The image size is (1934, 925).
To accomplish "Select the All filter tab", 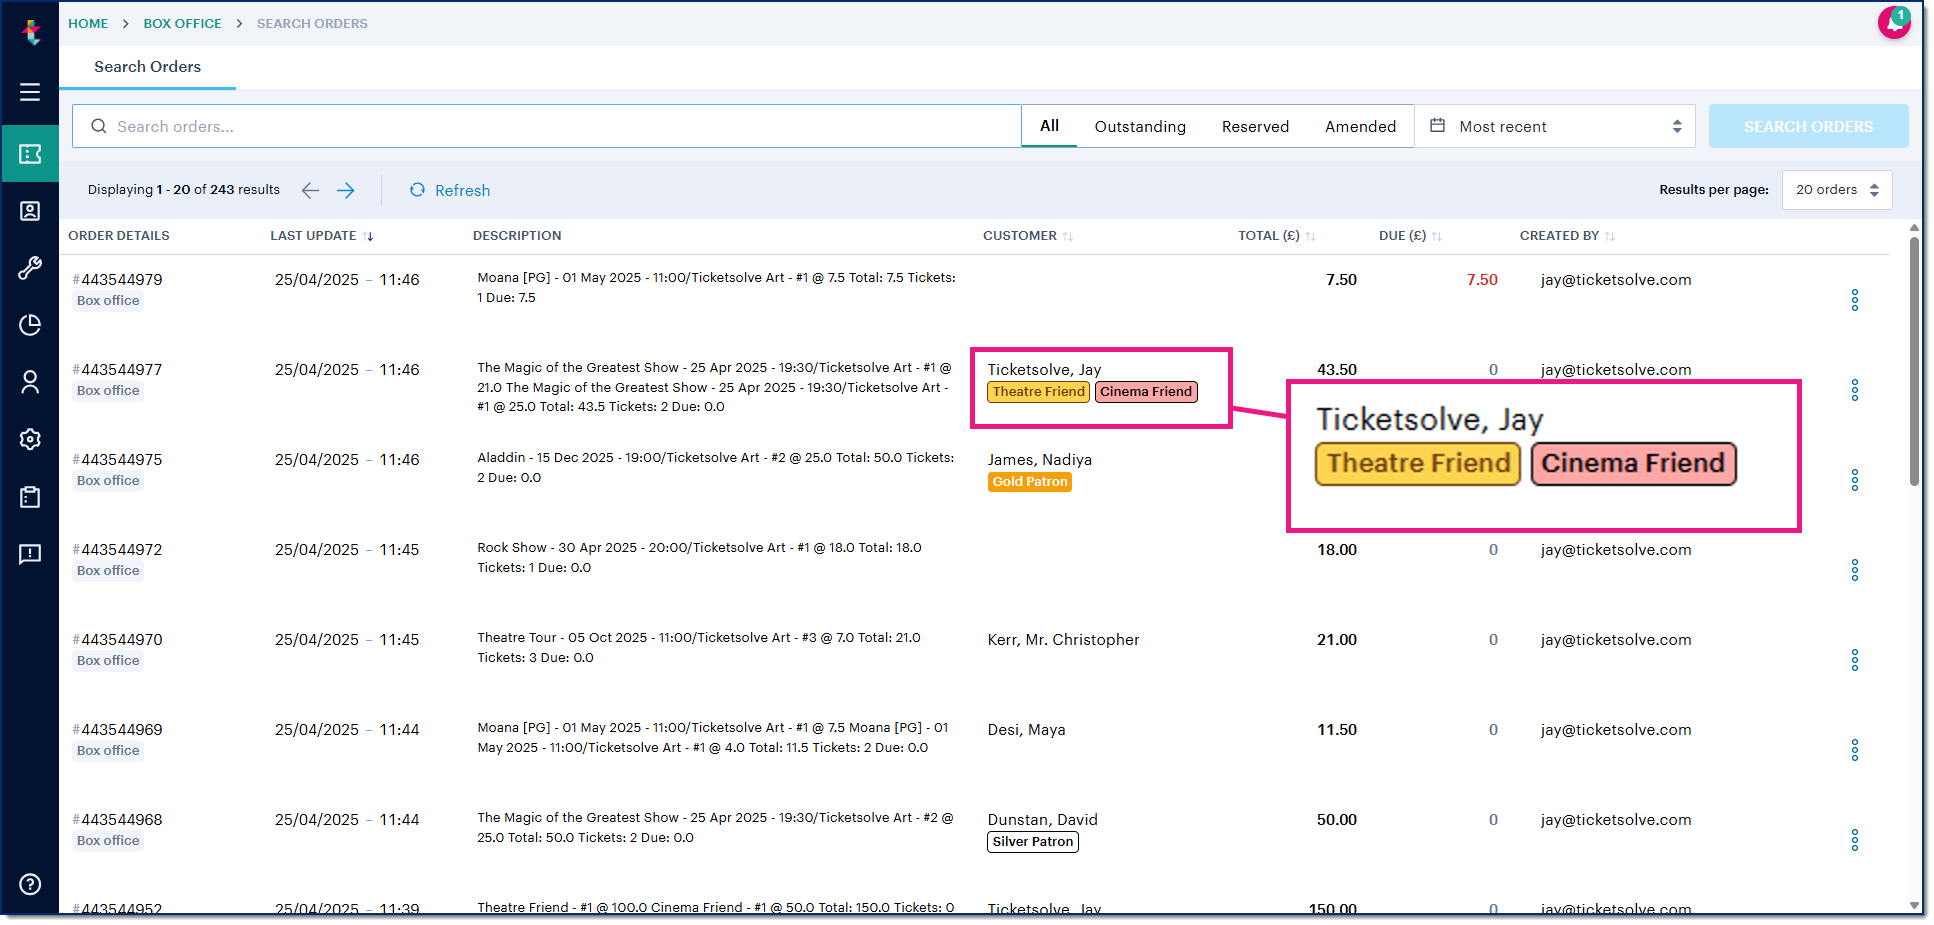I will pyautogui.click(x=1049, y=126).
